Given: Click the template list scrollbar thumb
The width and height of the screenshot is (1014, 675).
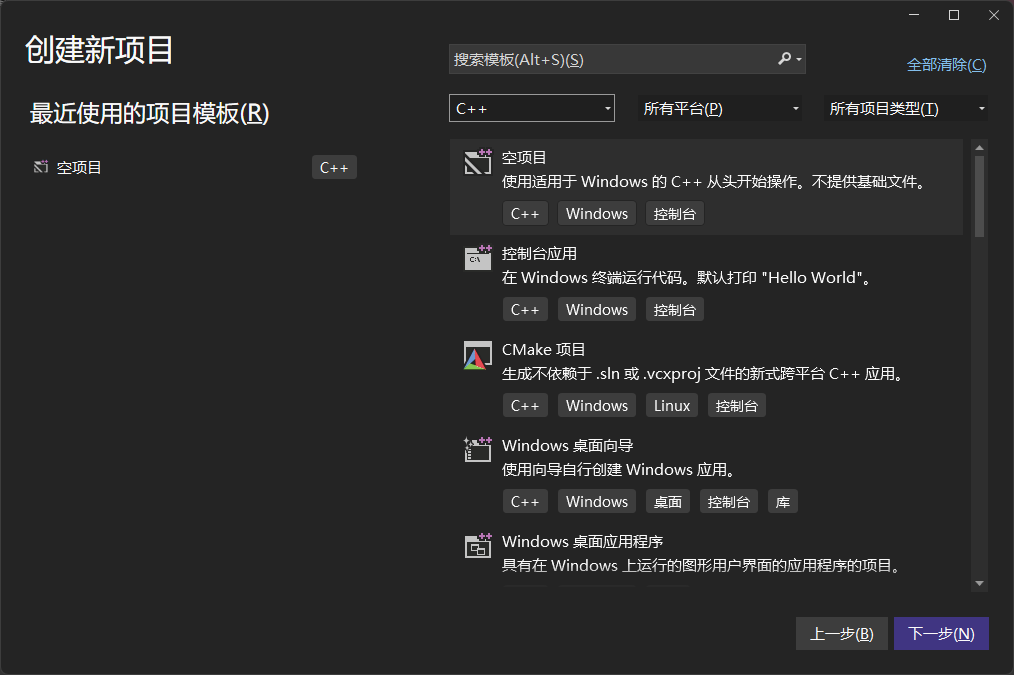Looking at the screenshot, I should tap(979, 196).
